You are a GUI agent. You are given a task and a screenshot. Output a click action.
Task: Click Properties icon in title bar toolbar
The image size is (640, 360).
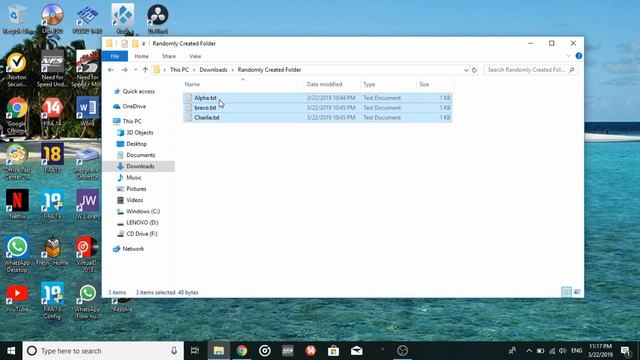point(124,44)
